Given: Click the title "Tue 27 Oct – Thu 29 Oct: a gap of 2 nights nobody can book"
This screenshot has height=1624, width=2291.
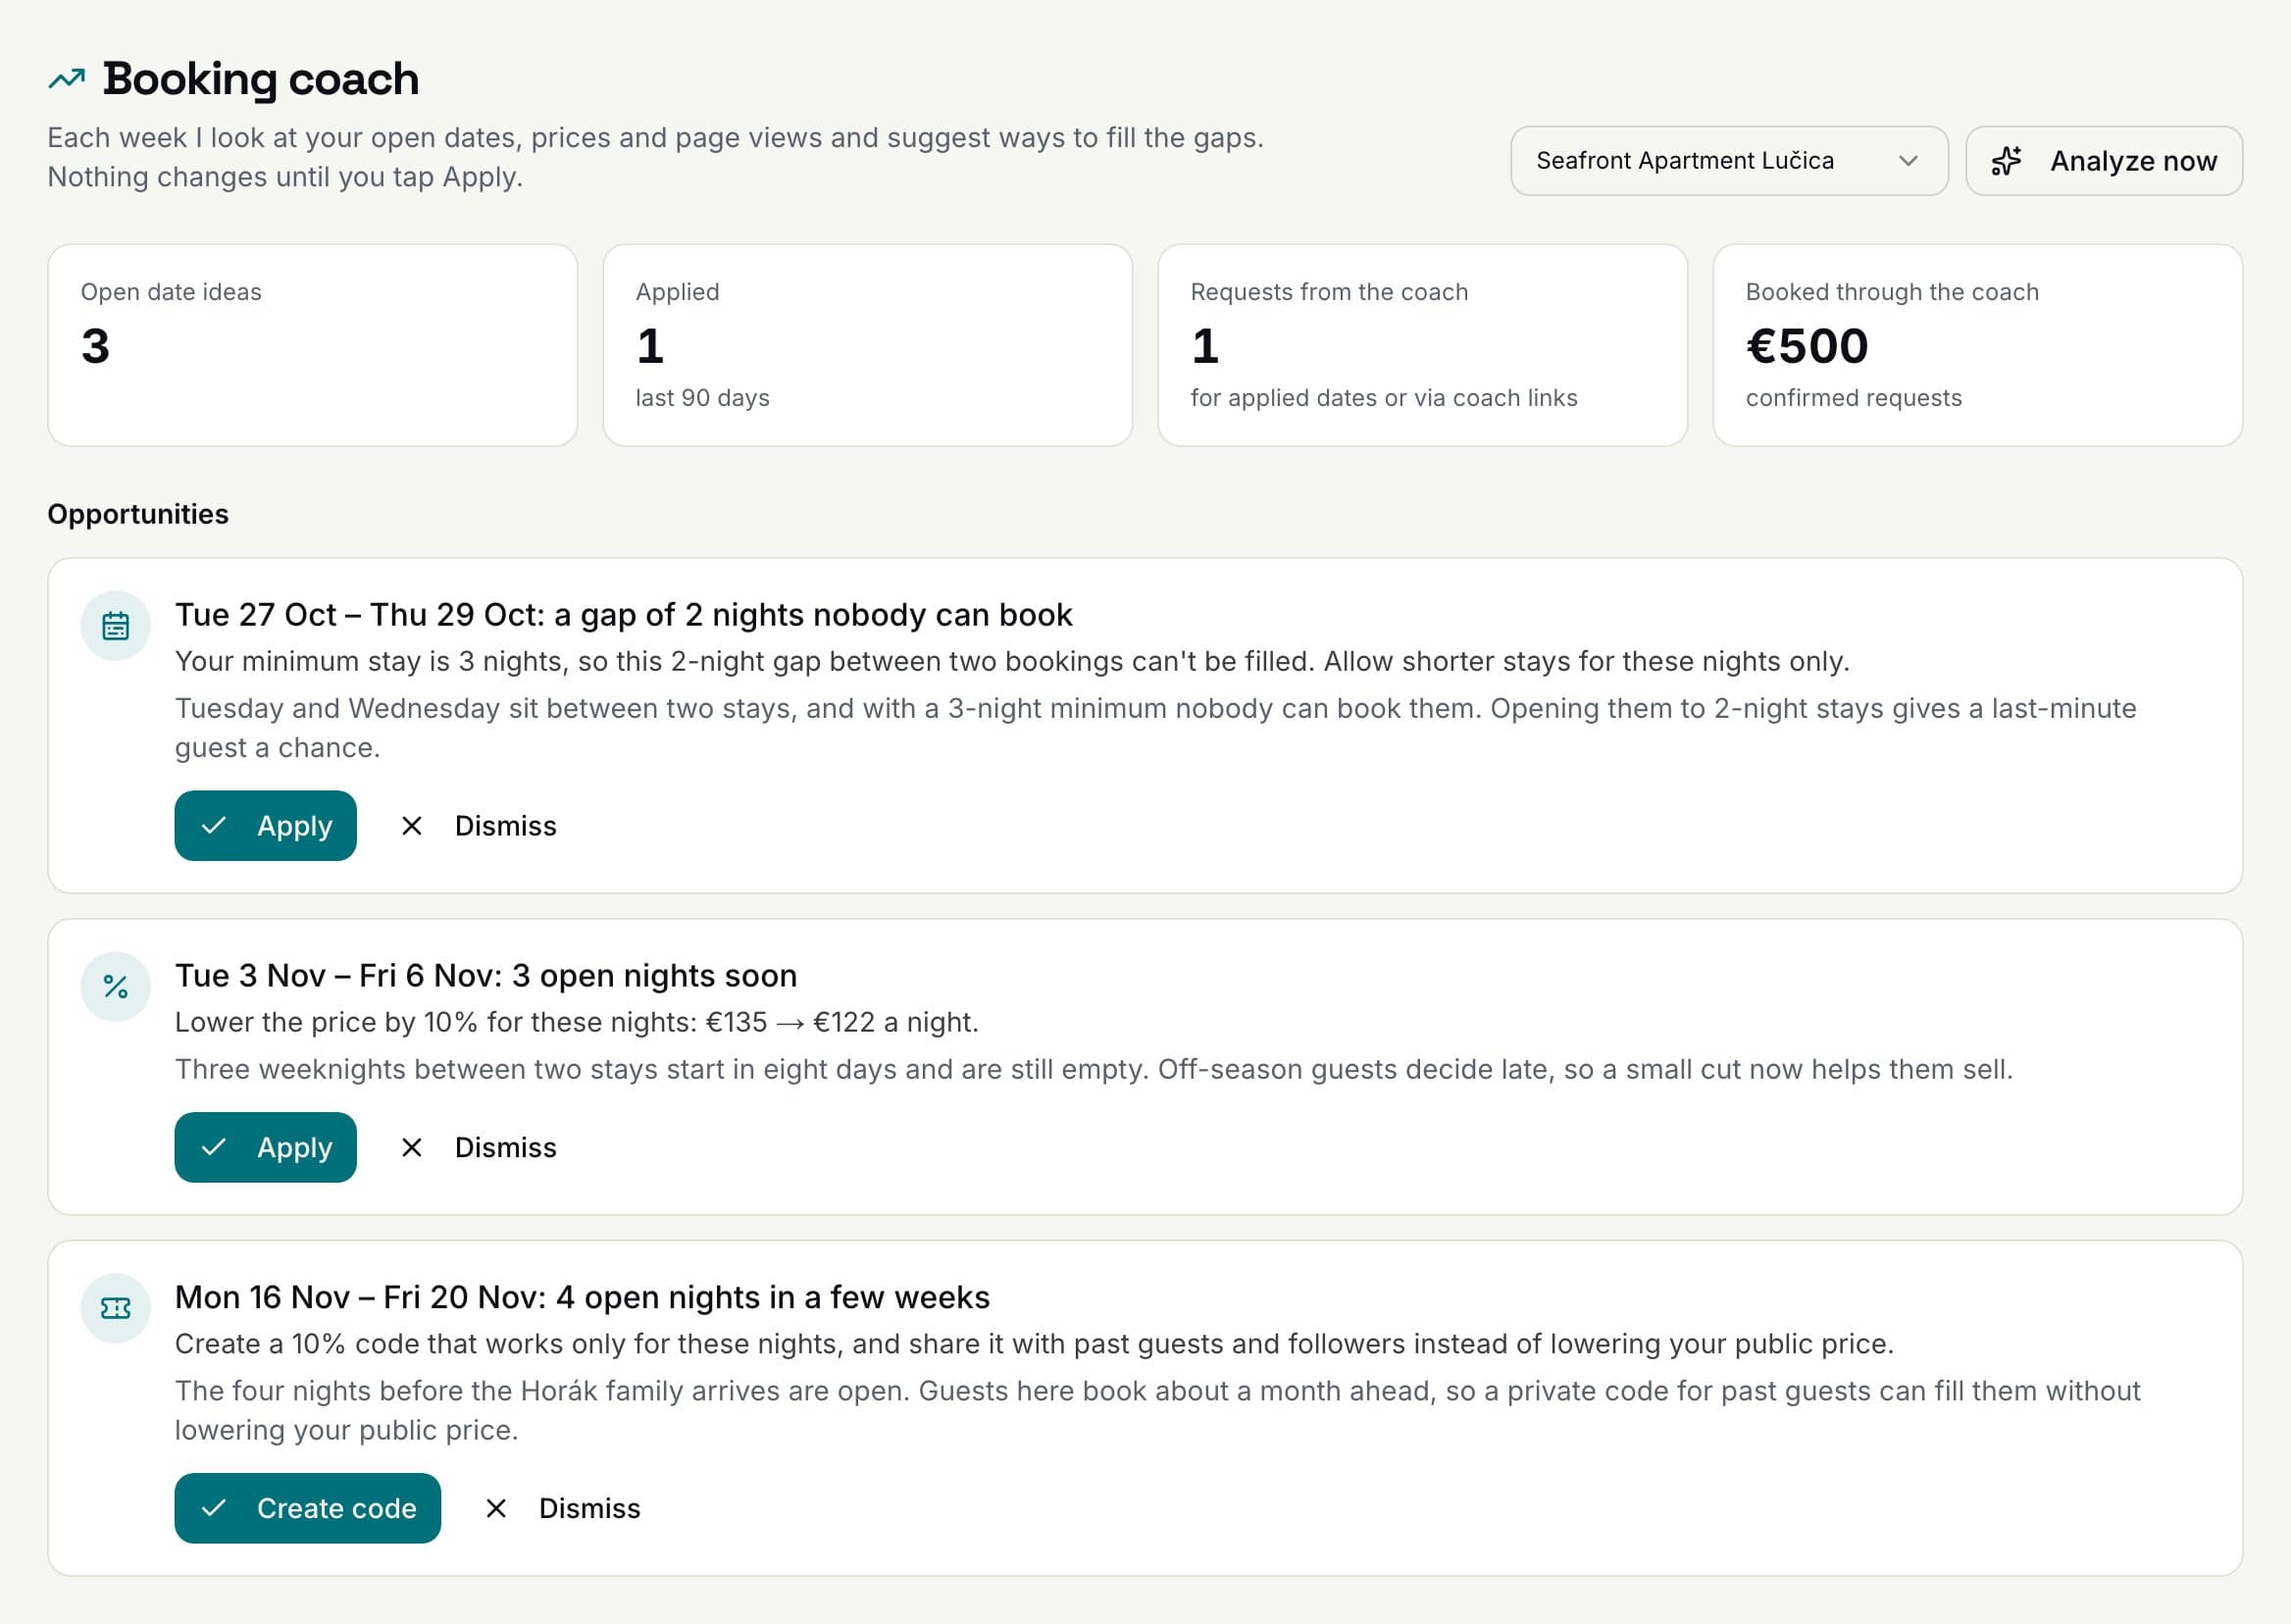Looking at the screenshot, I should tap(624, 615).
